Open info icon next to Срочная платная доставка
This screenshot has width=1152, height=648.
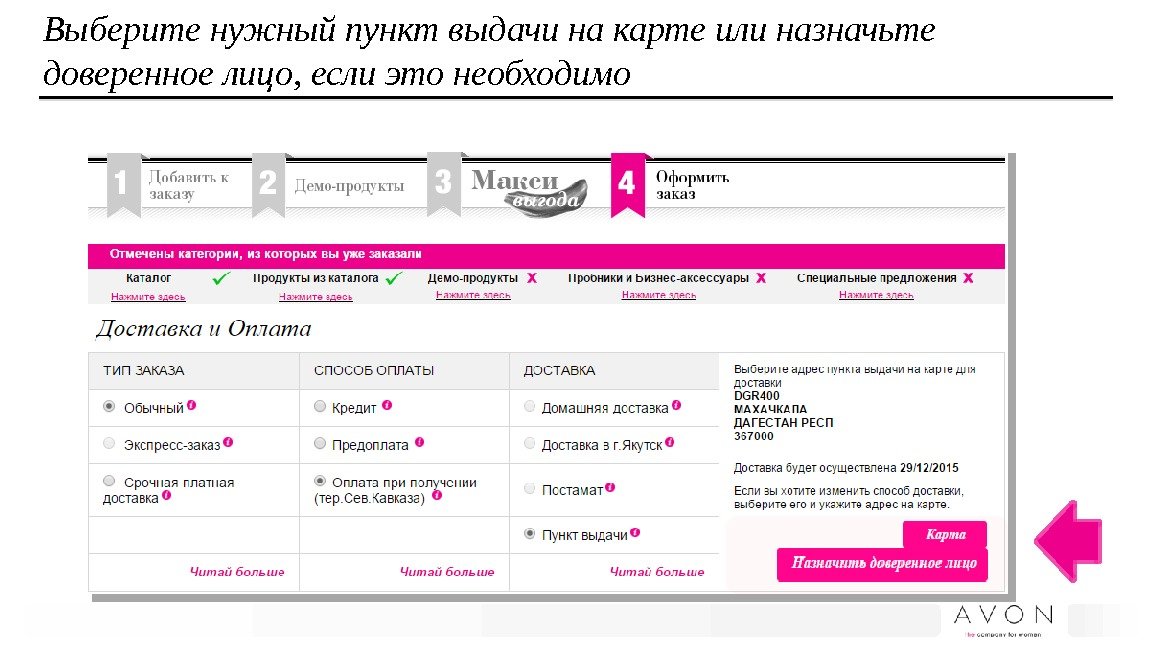[x=166, y=495]
